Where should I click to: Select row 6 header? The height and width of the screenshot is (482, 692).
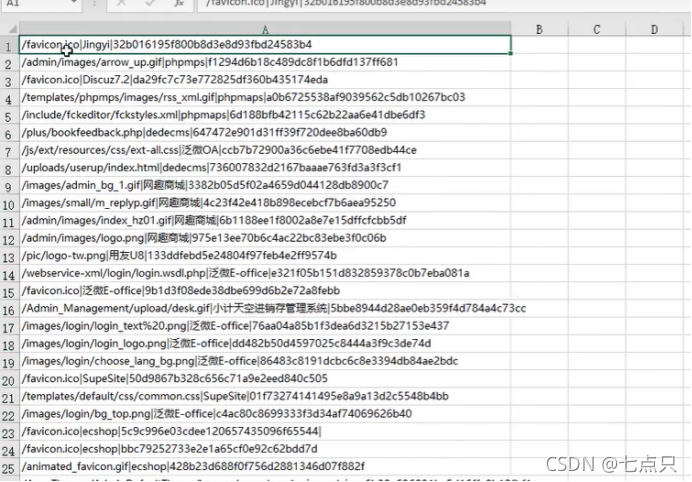pos(9,133)
